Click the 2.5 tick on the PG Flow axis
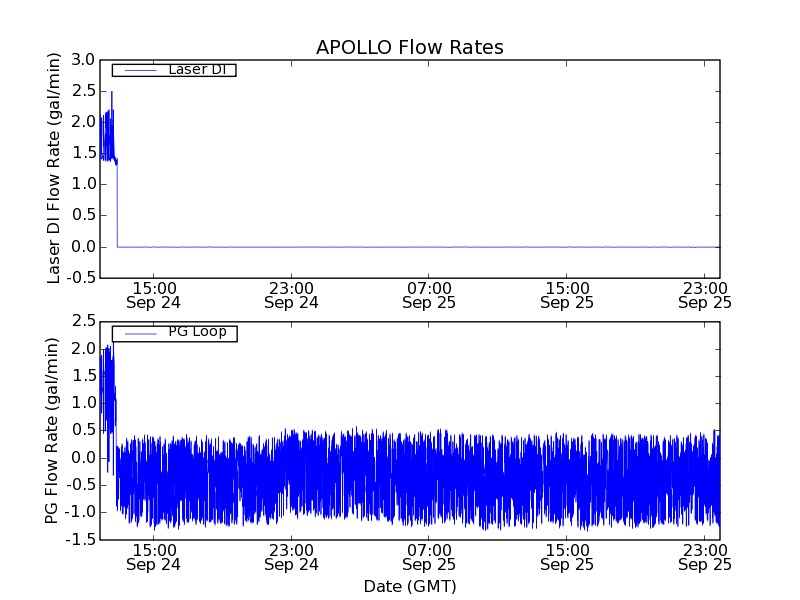 pos(83,321)
